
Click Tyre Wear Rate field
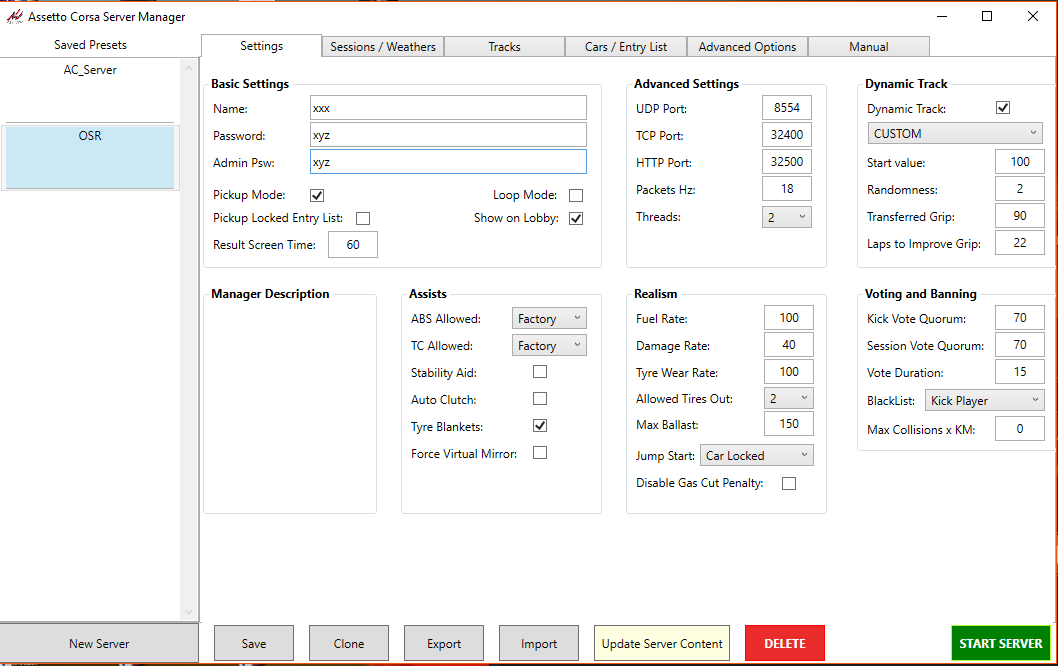789,372
